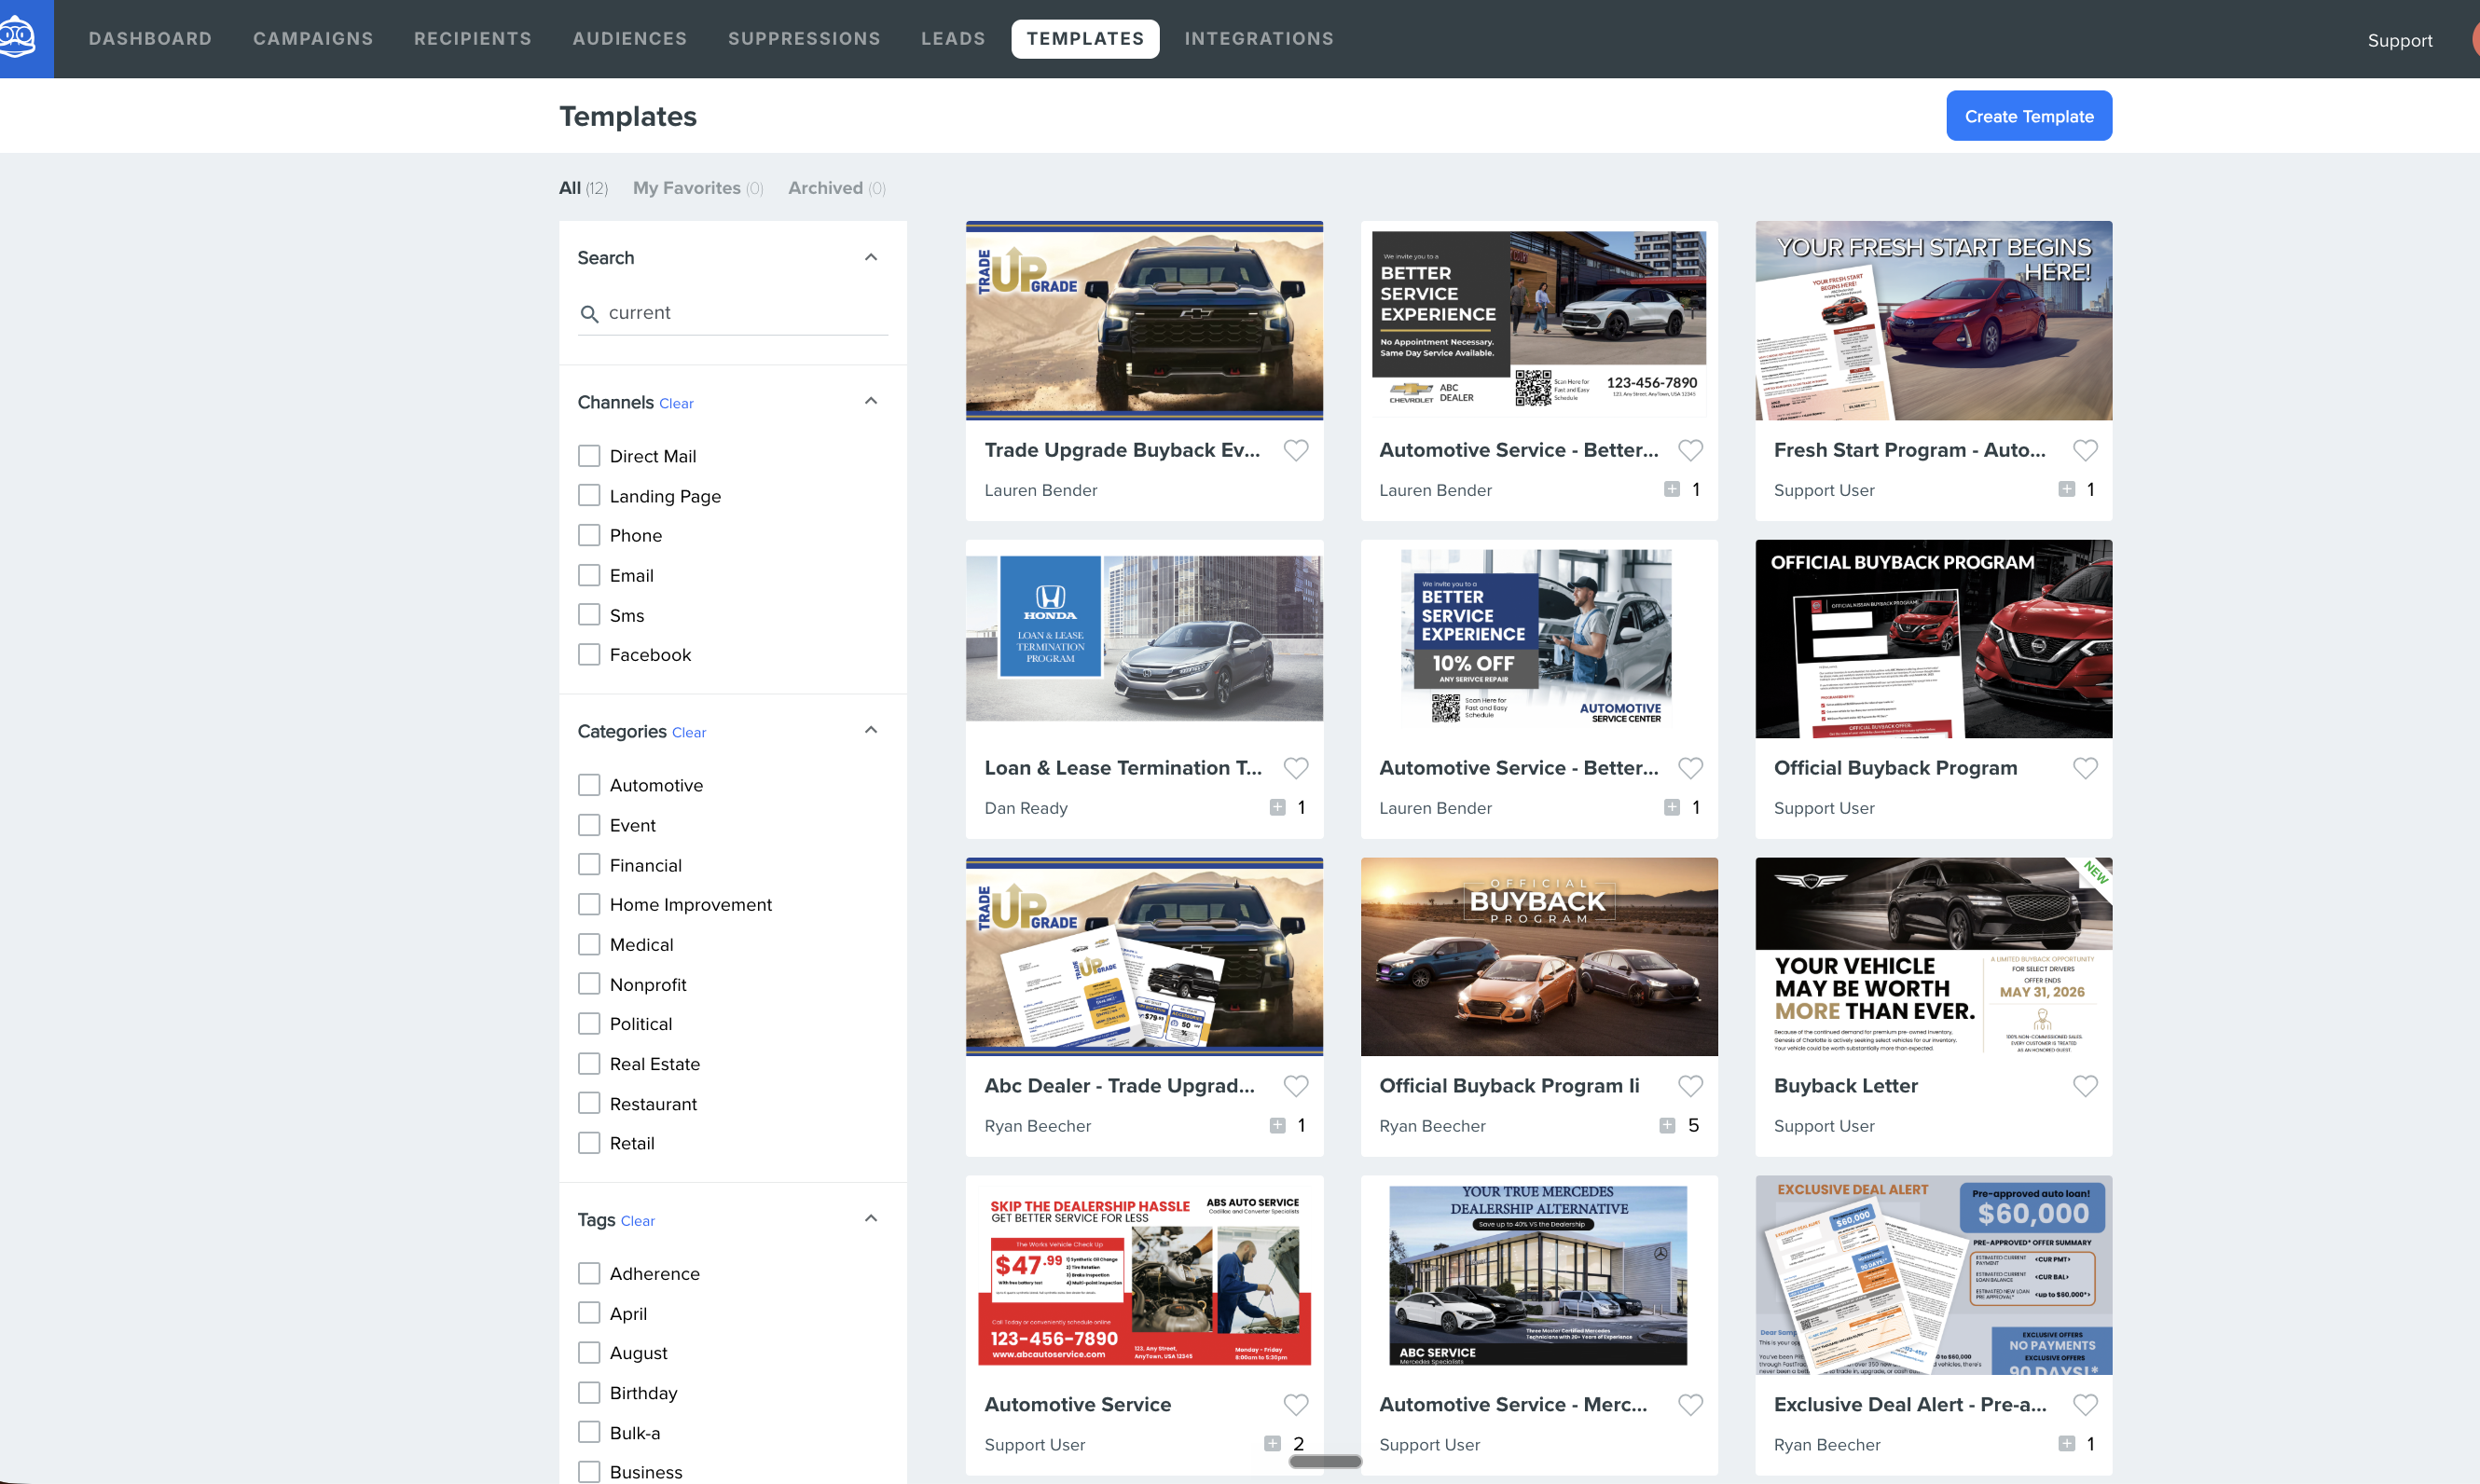Screen dimensions: 2480x1484
Task: Select the Adherence tag checkbox
Action: (589, 1273)
